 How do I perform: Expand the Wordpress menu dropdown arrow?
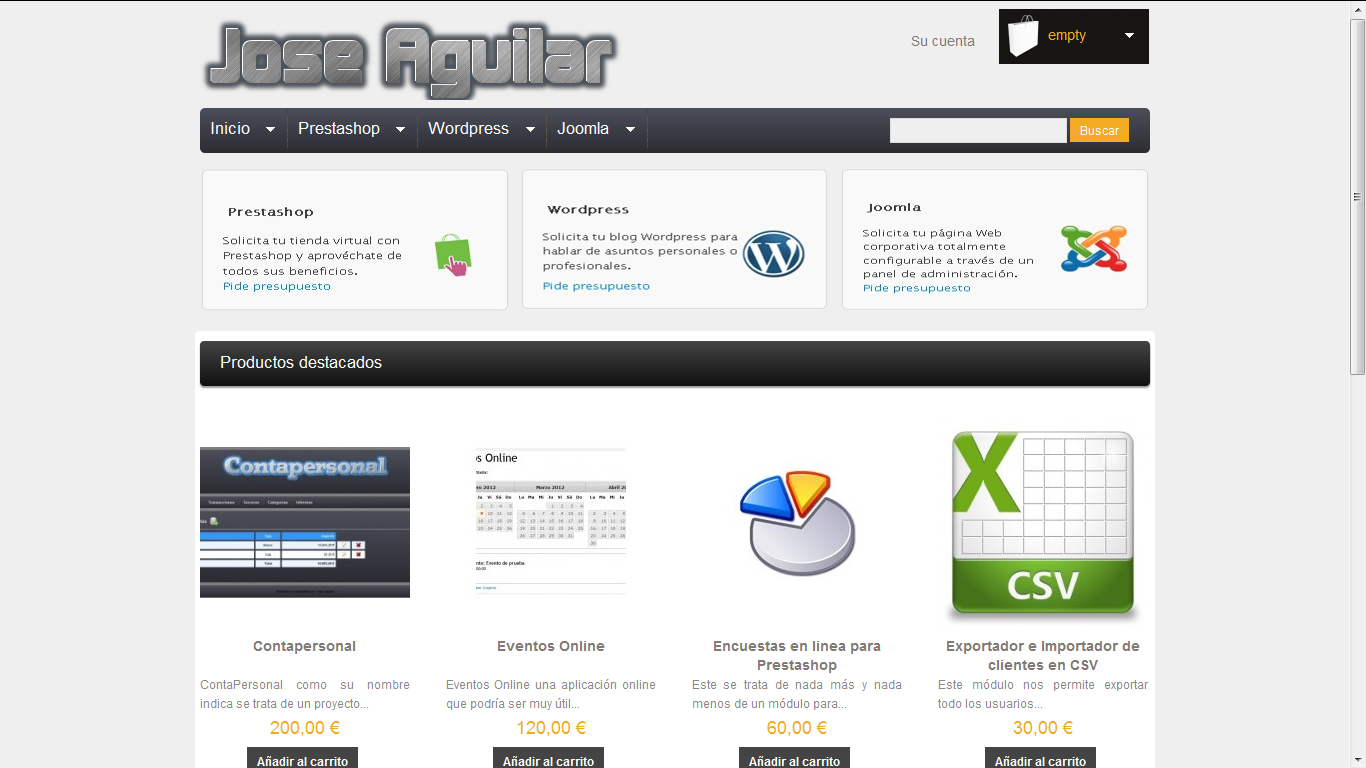coord(530,129)
